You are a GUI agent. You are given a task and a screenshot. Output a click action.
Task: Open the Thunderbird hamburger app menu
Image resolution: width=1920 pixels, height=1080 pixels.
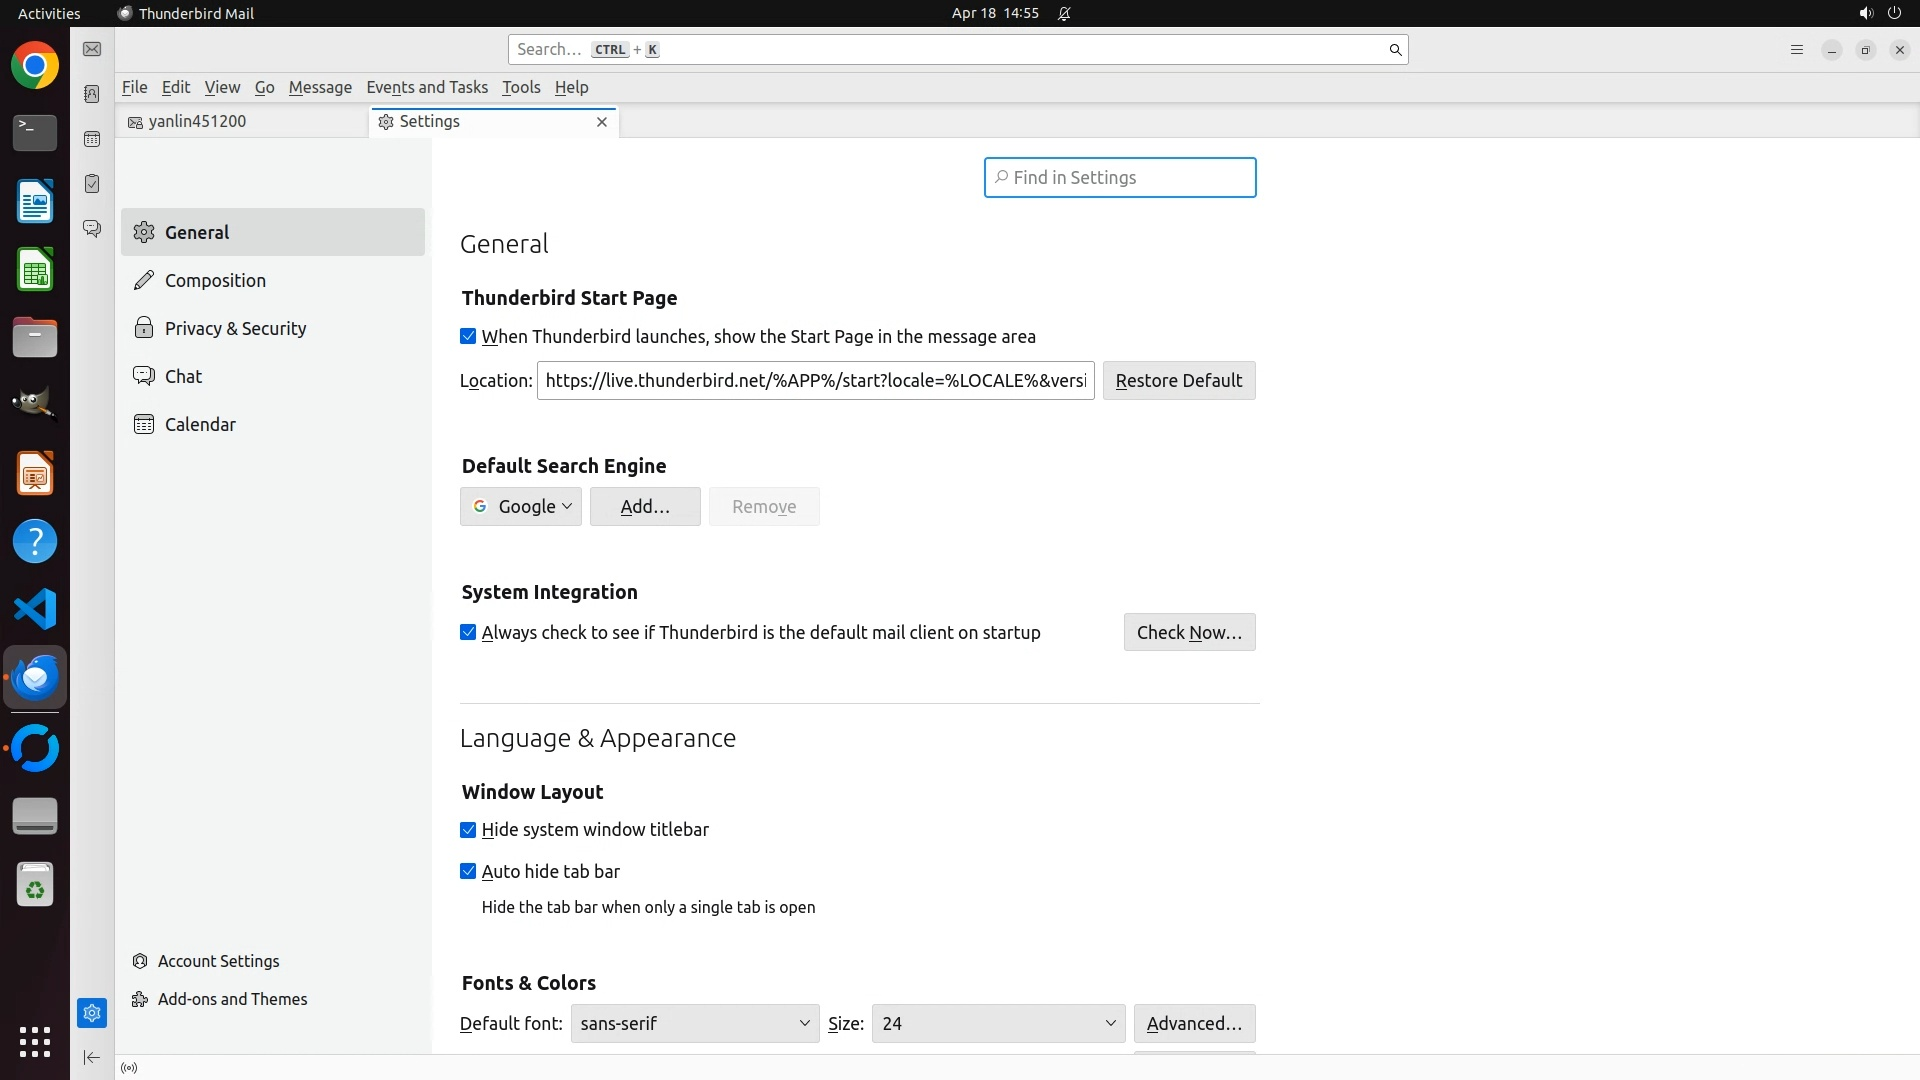tap(1796, 50)
